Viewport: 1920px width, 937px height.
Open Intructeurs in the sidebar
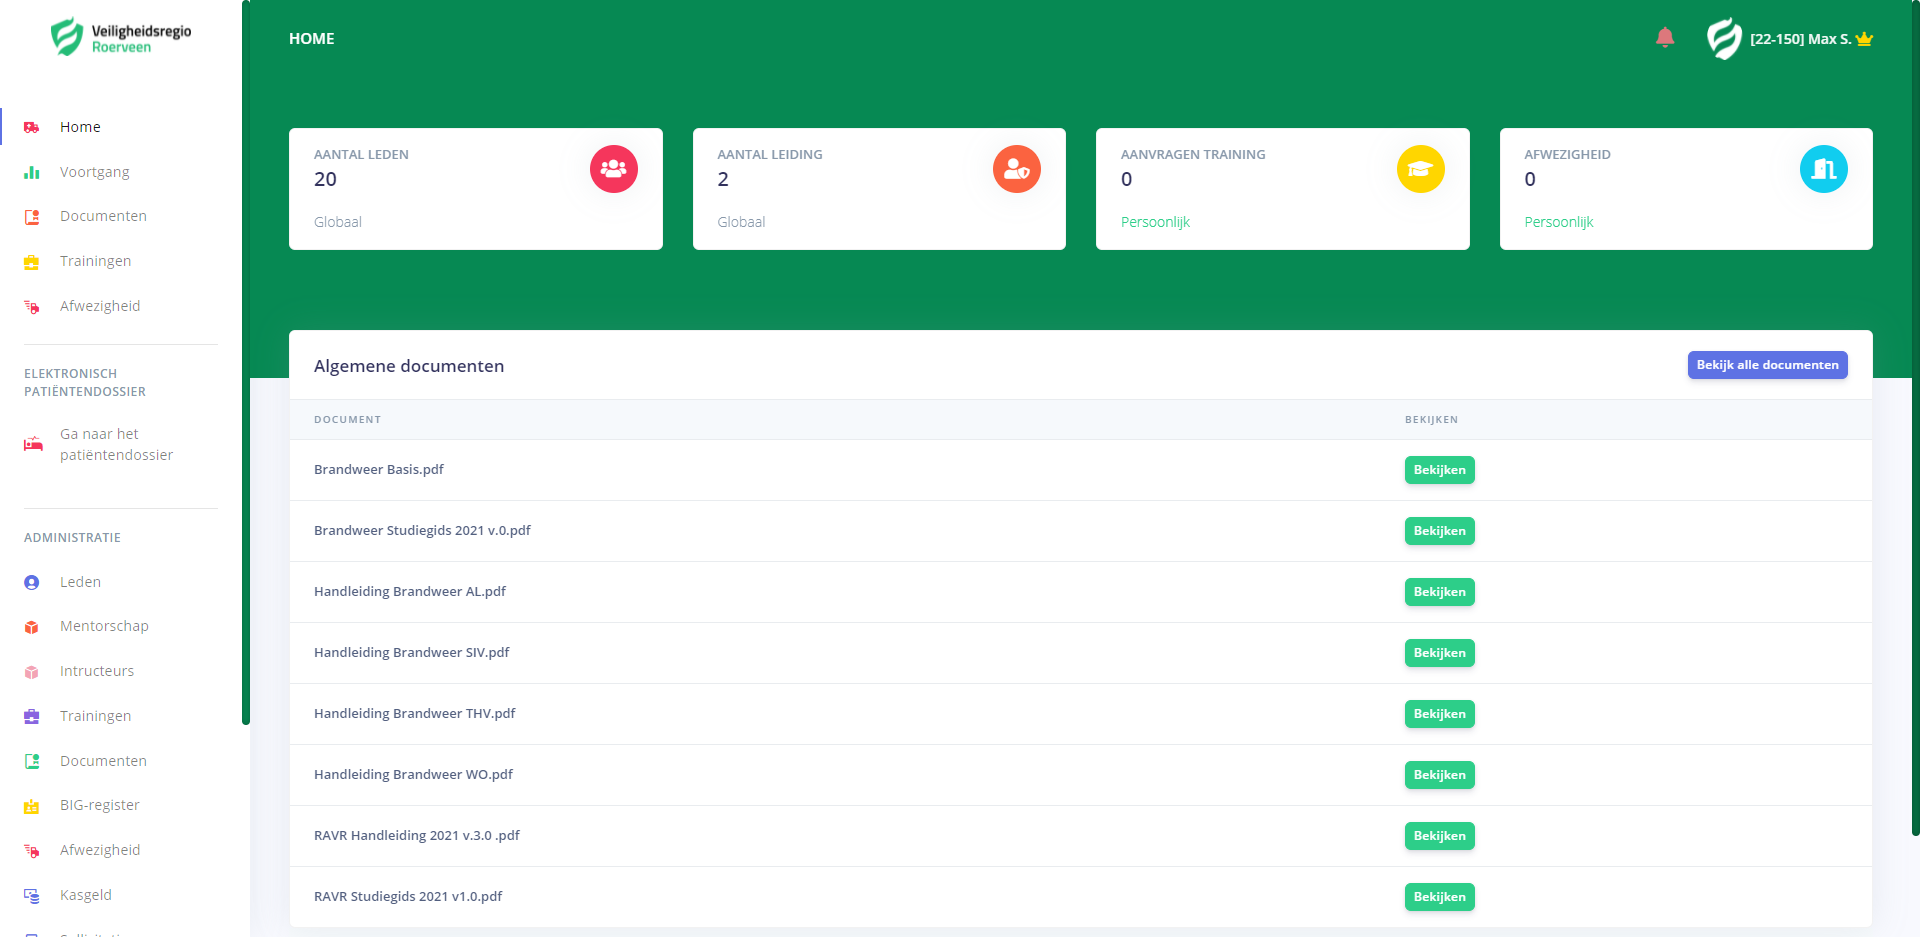point(97,671)
